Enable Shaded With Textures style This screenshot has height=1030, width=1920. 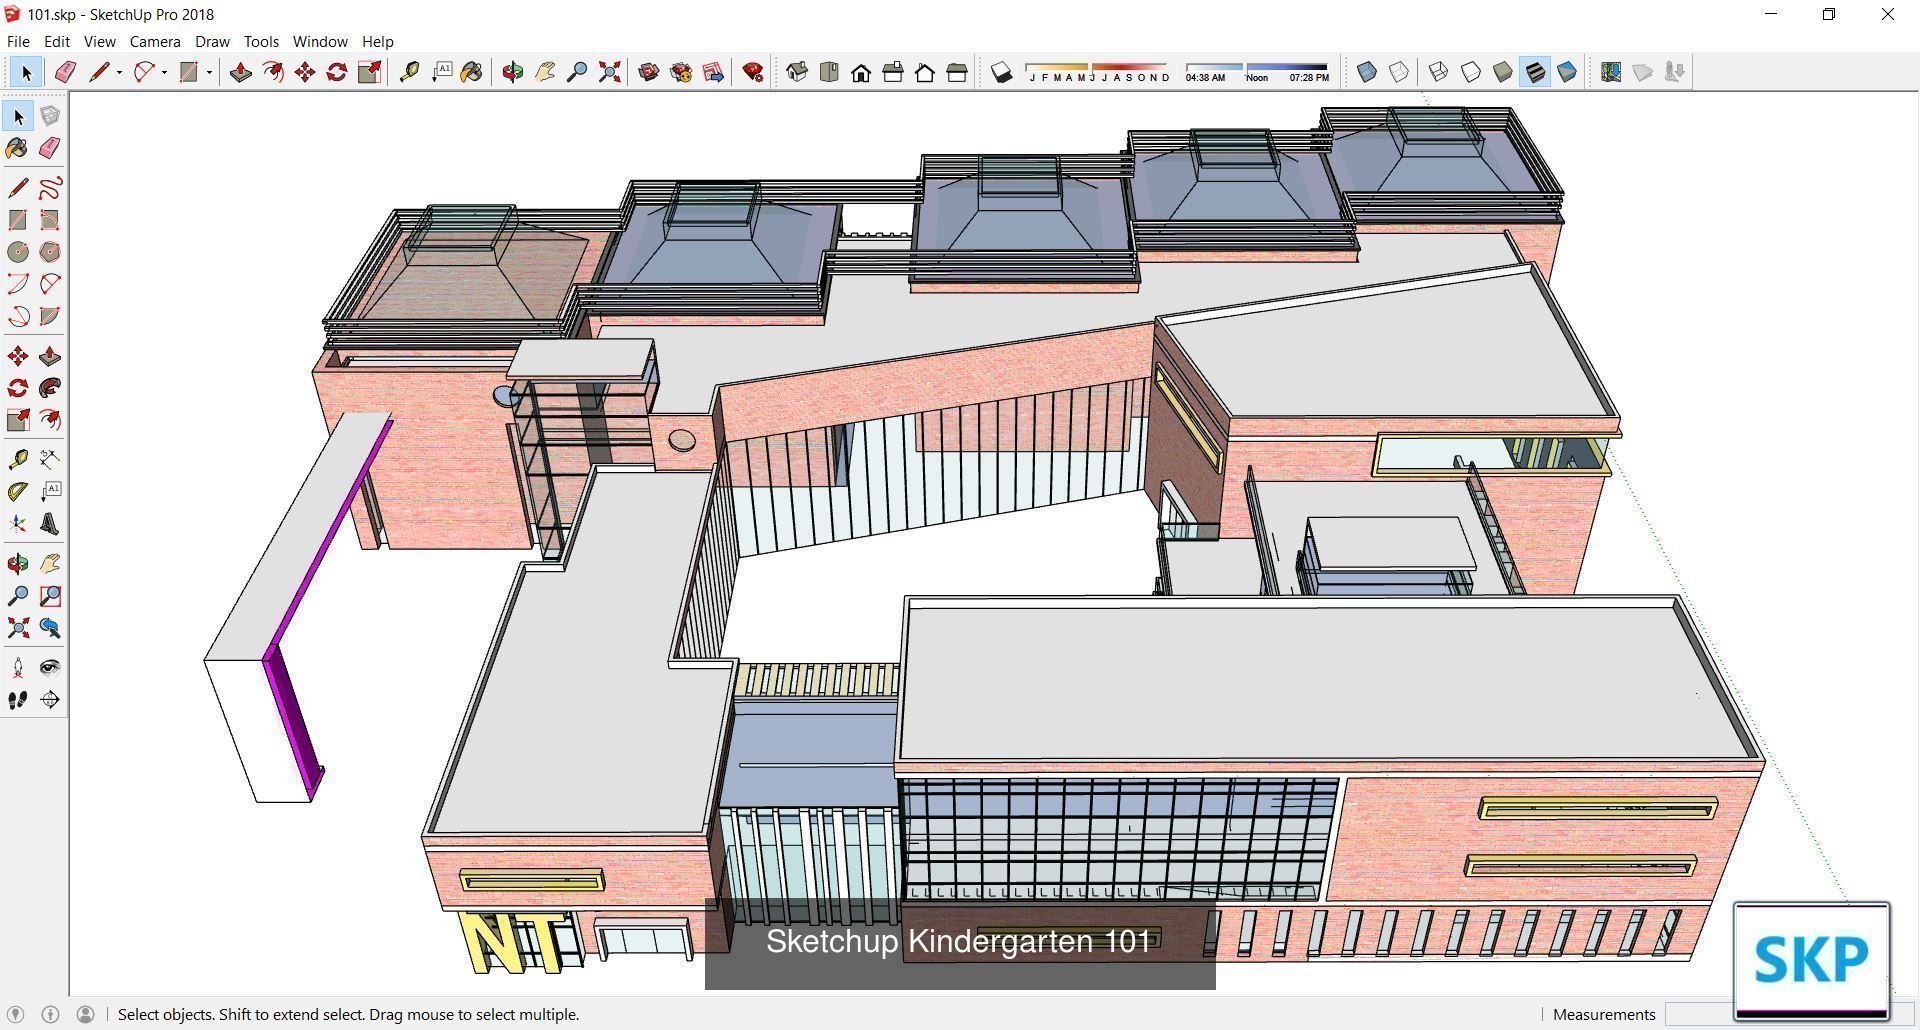1535,72
